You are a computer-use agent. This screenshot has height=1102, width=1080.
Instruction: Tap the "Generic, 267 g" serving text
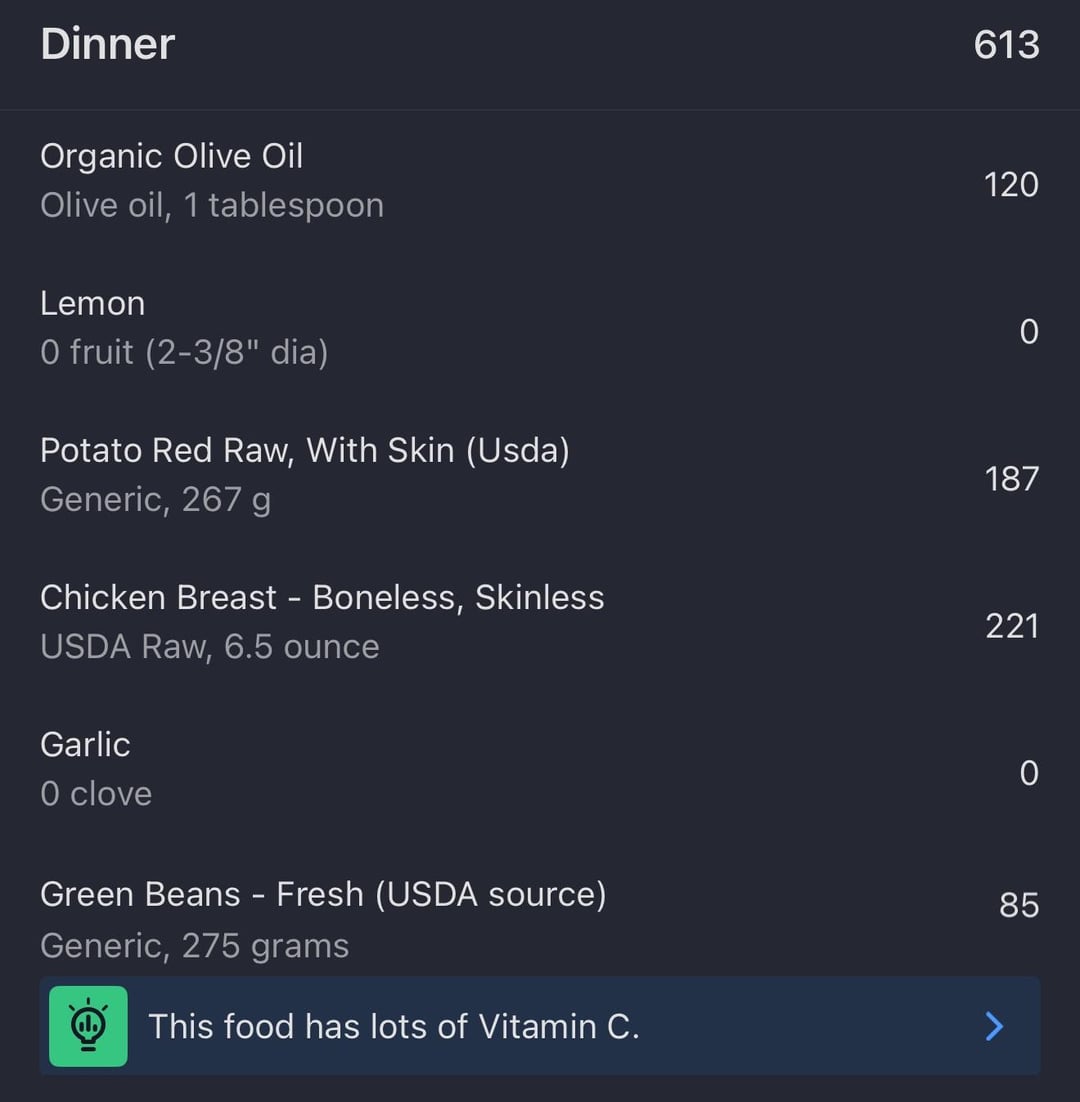(155, 499)
